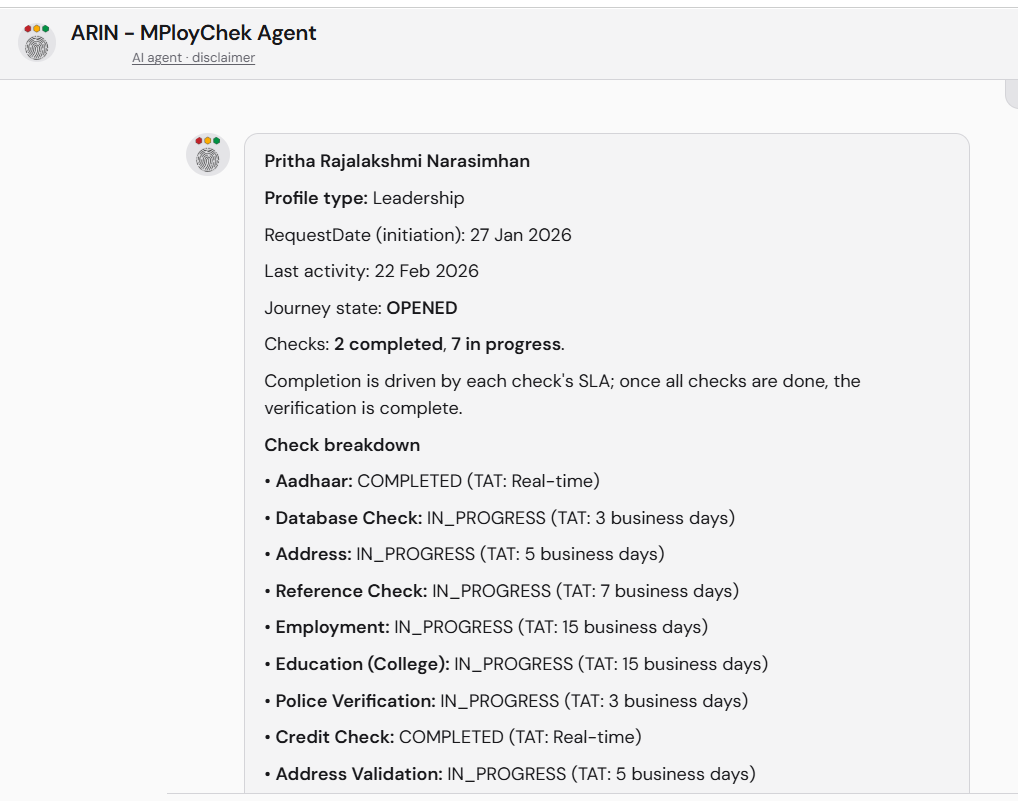Open the disclaimer link

tap(226, 57)
